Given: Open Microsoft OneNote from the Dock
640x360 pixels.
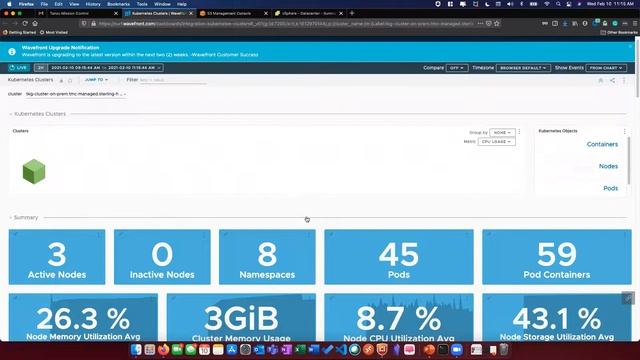Looking at the screenshot, I should tap(287, 350).
